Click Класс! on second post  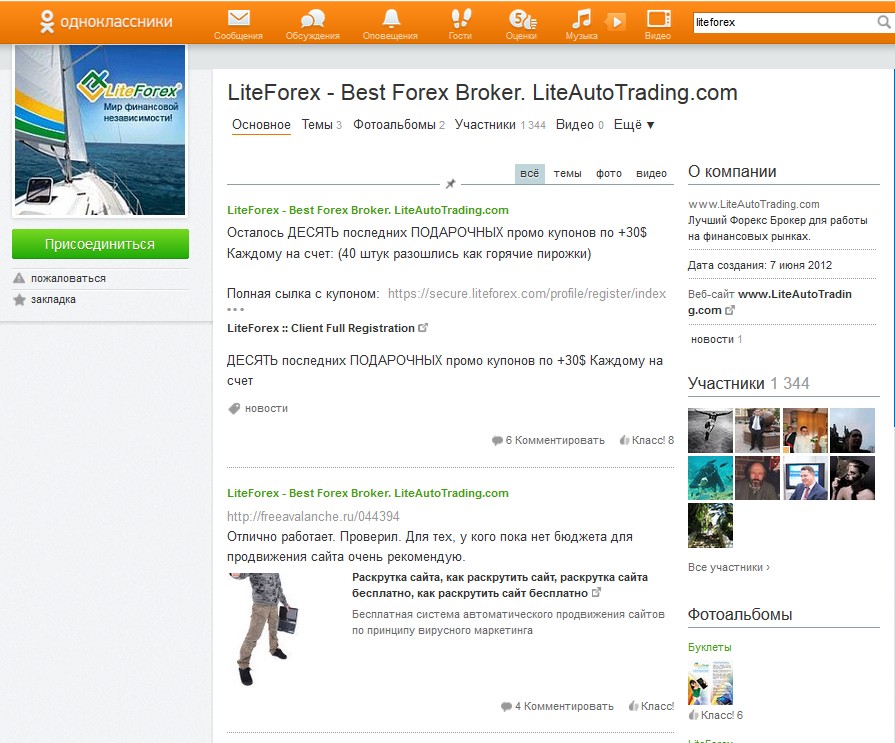(651, 706)
